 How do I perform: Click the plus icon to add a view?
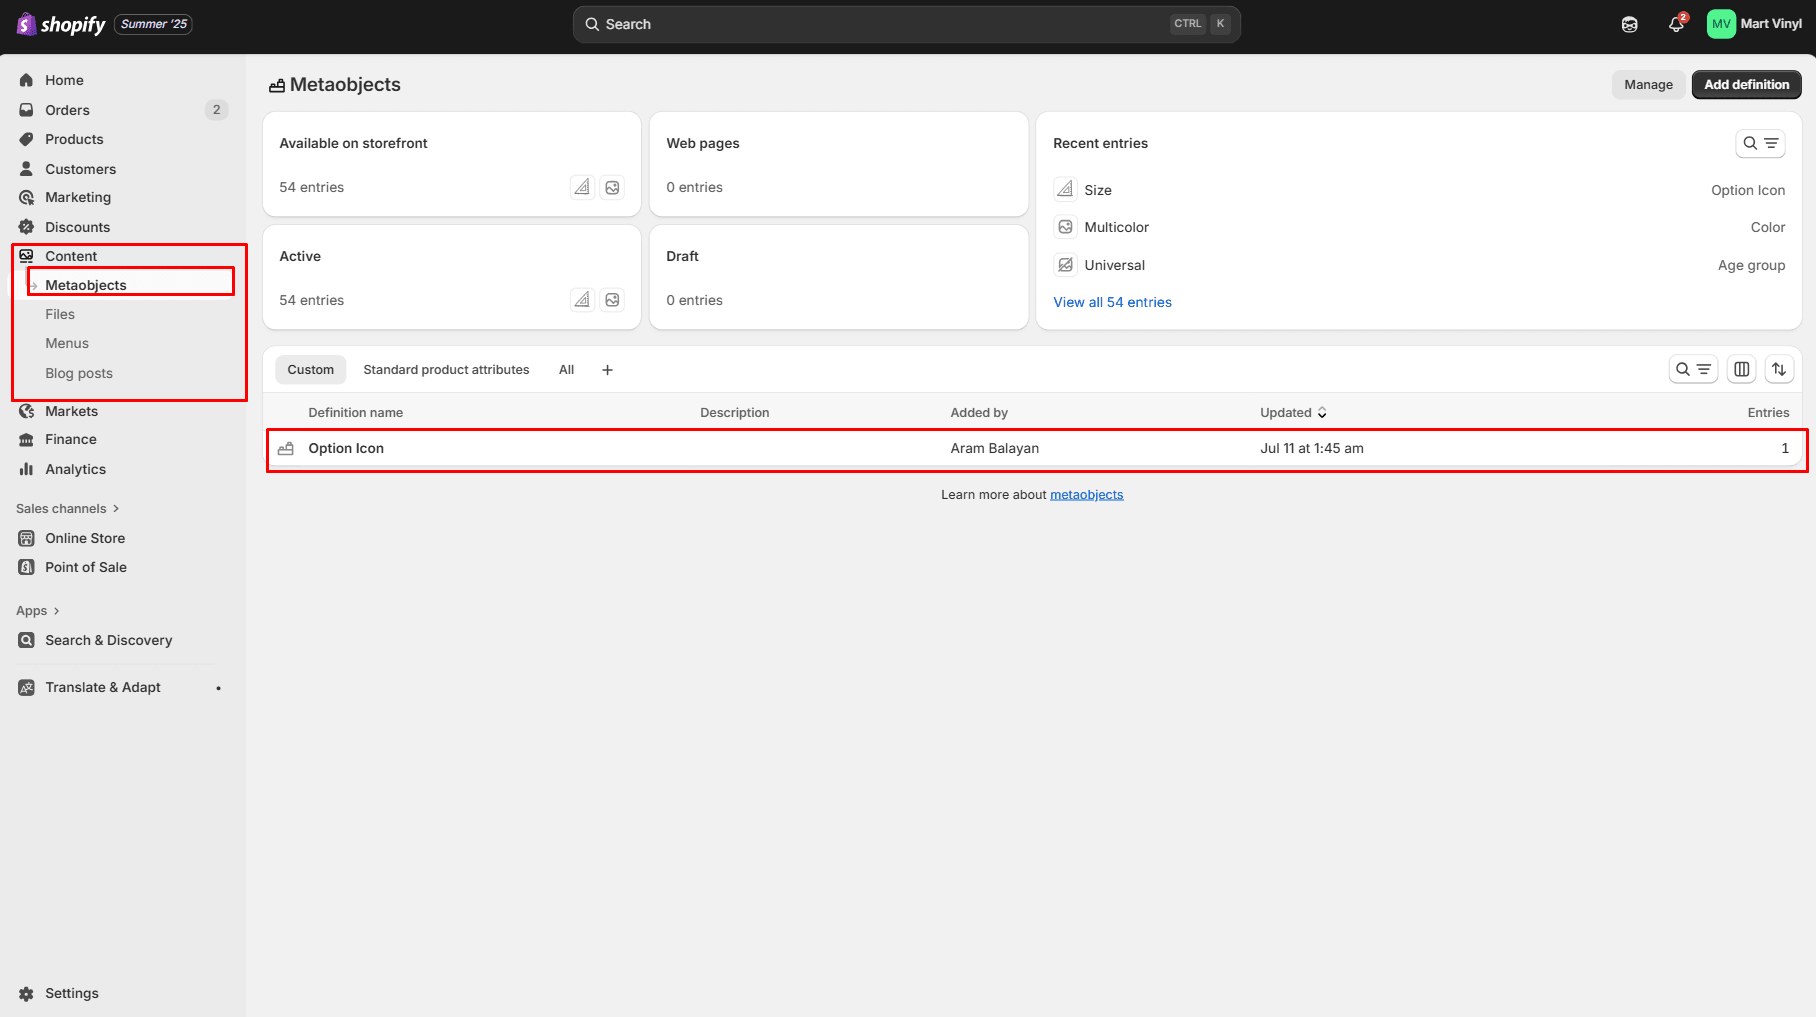[607, 370]
